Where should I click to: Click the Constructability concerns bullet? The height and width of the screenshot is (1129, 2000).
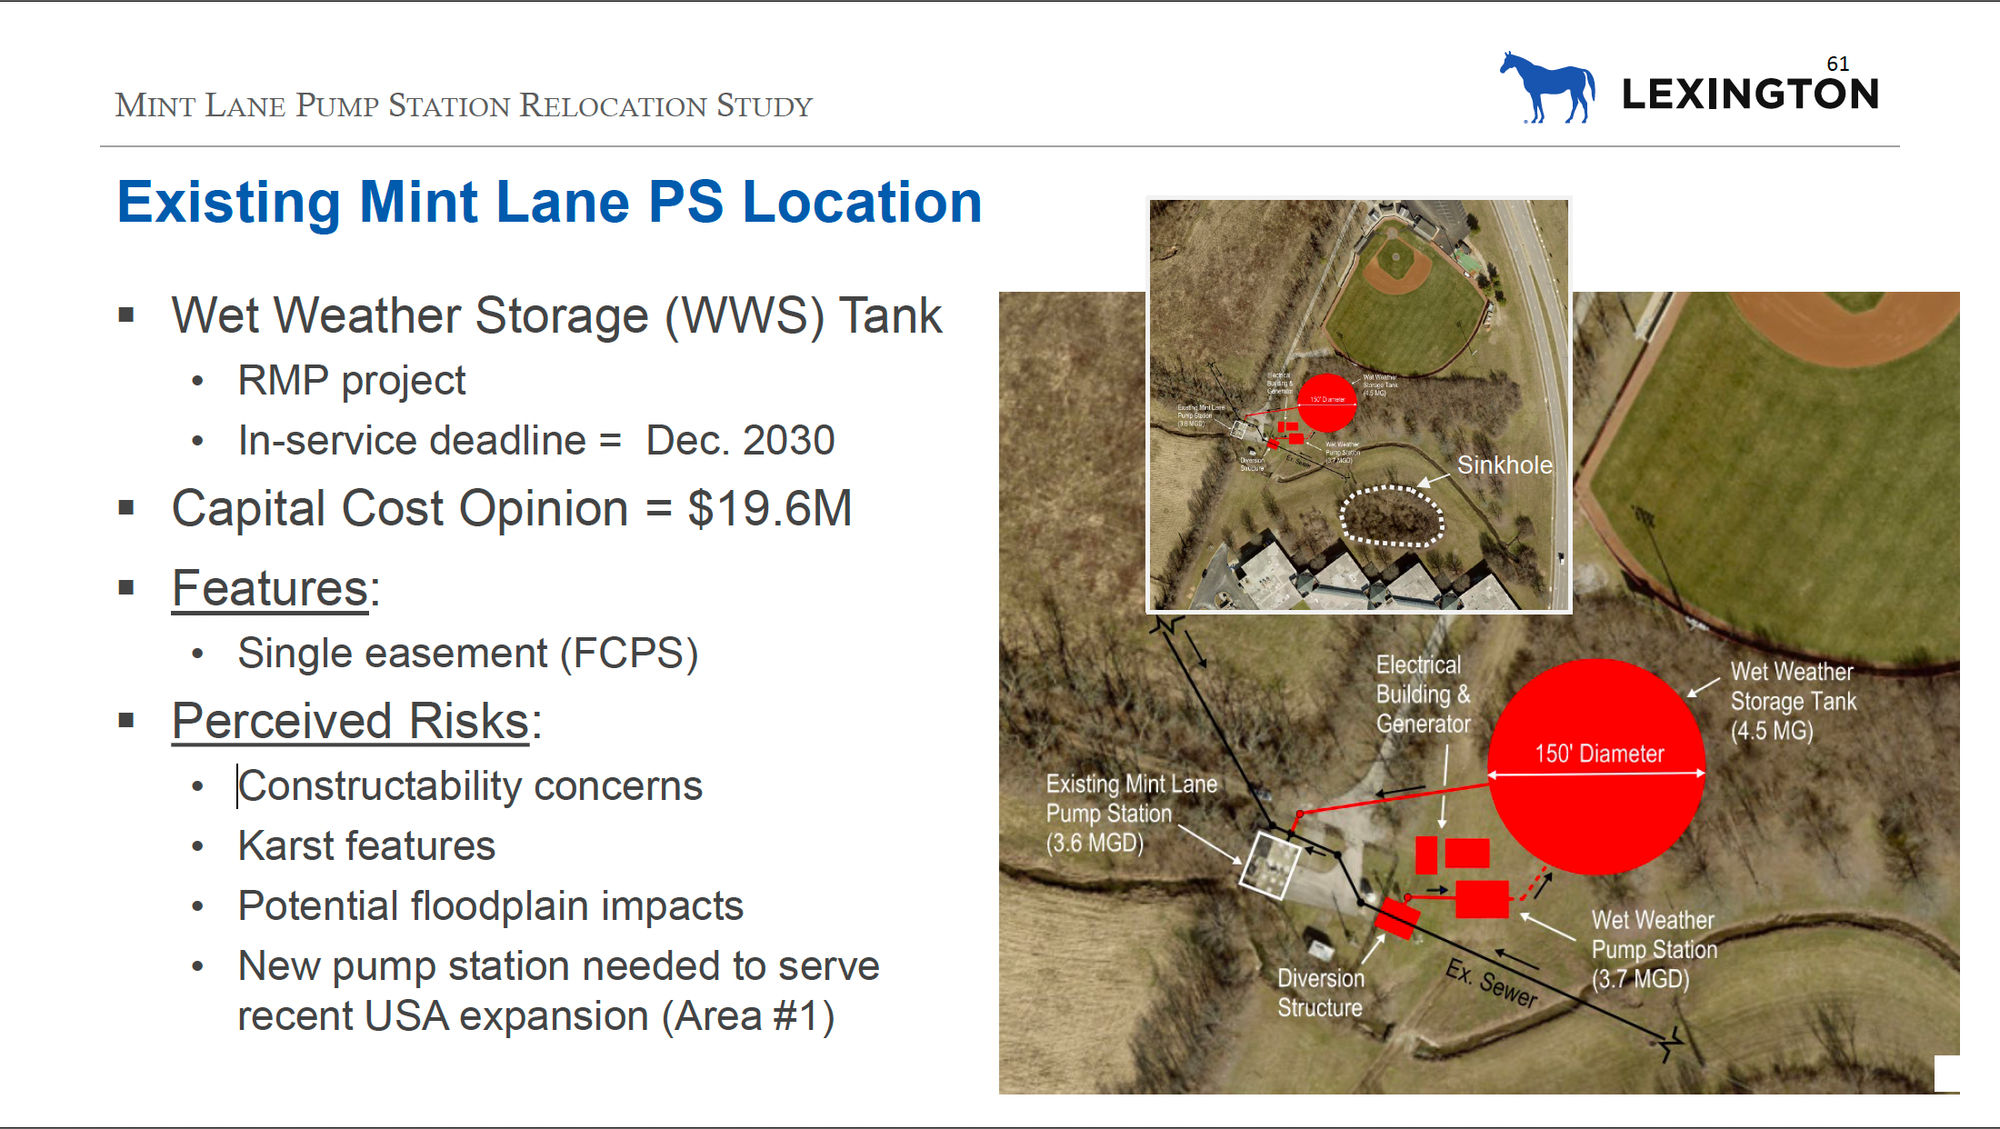coord(470,786)
